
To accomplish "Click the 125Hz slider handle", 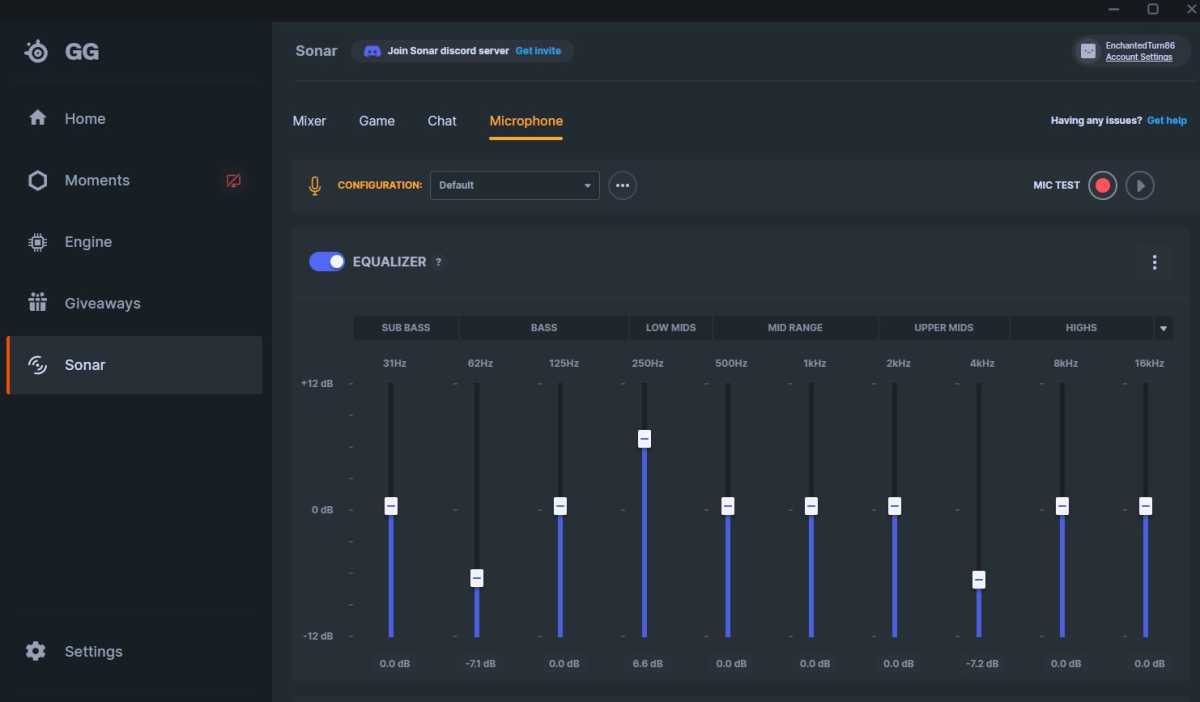I will [560, 506].
